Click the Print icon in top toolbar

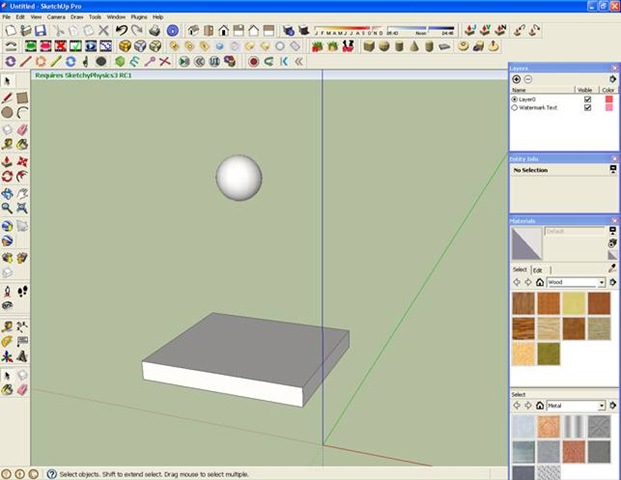[154, 31]
